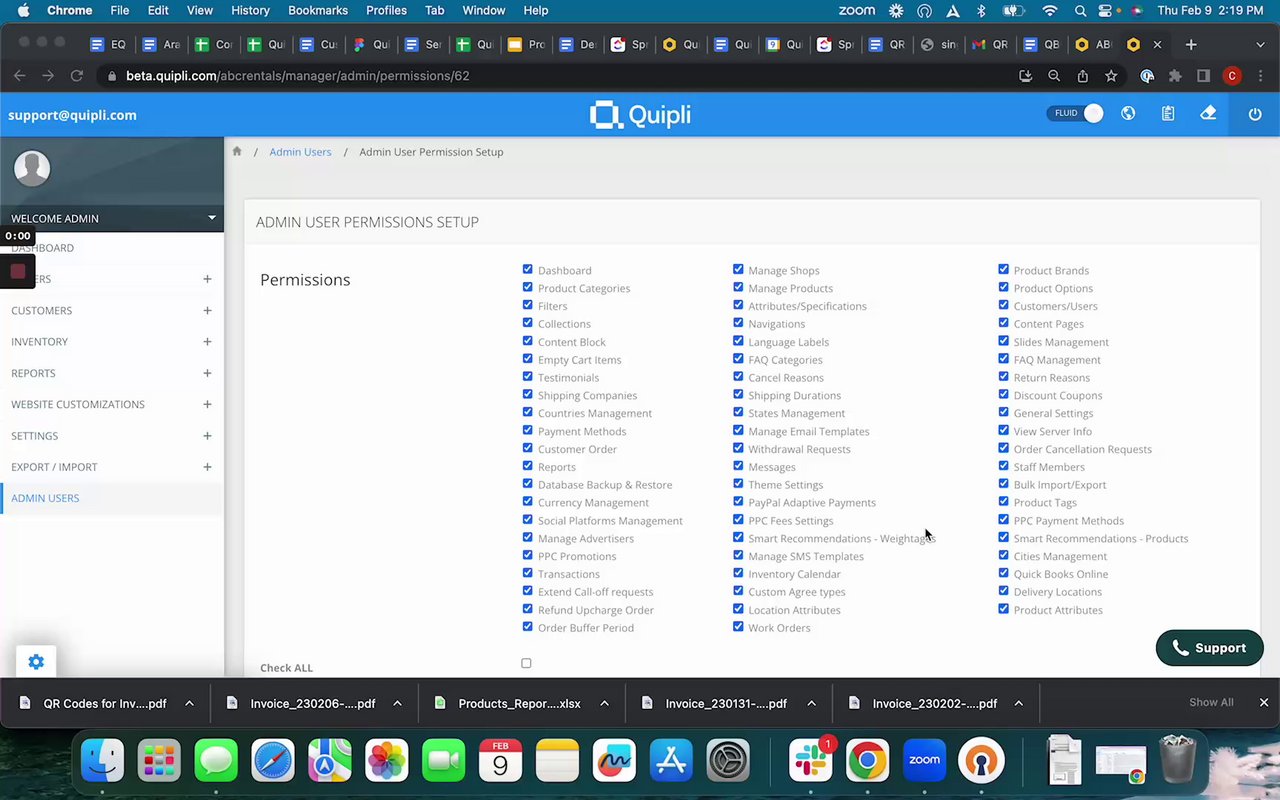Uncheck the Work Orders permission
Viewport: 1280px width, 800px height.
pyautogui.click(x=738, y=627)
